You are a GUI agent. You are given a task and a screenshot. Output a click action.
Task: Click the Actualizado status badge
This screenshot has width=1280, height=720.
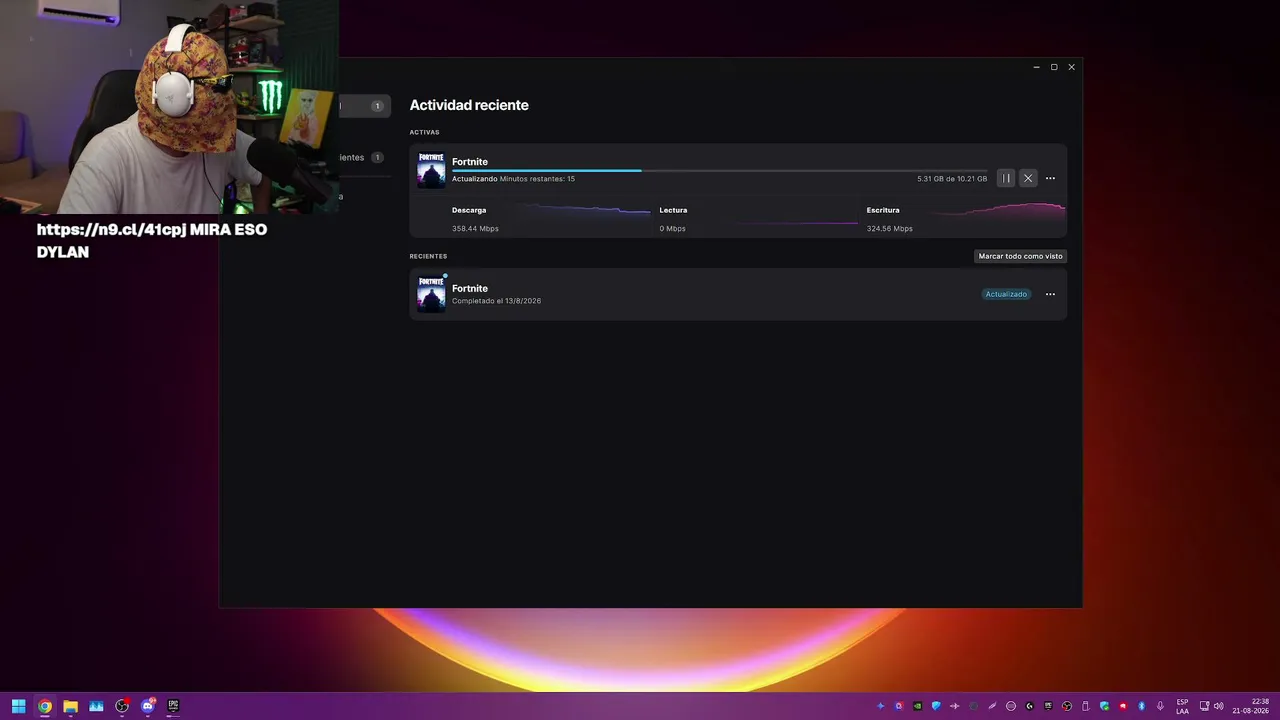[1006, 294]
